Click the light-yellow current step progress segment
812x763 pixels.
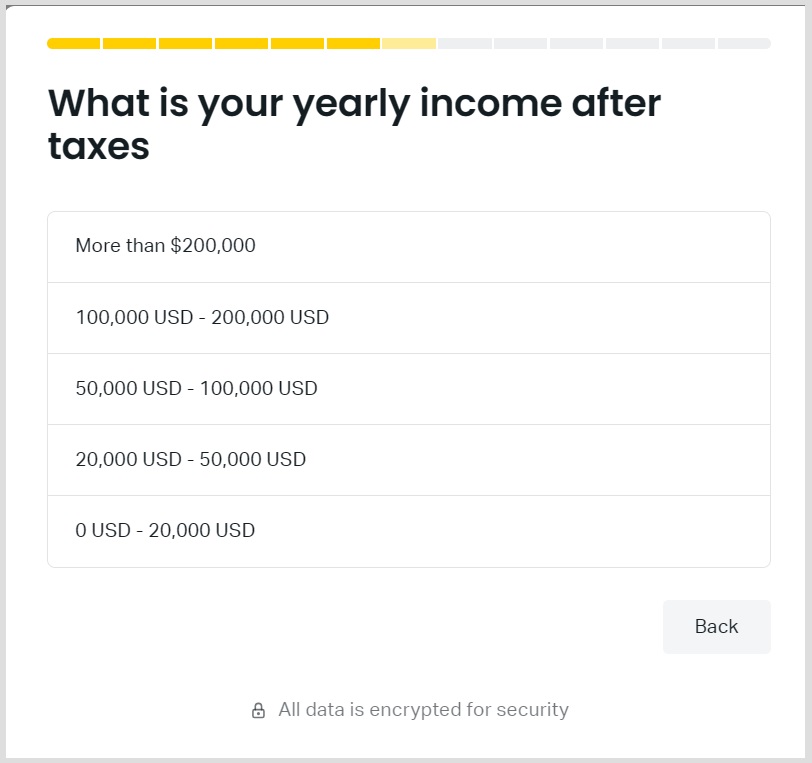point(409,44)
